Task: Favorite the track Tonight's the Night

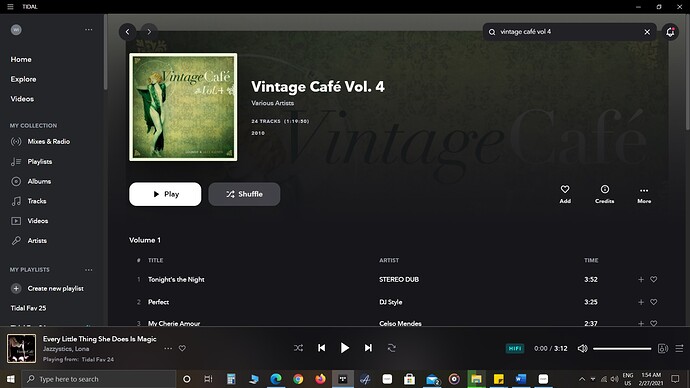Action: tap(653, 279)
